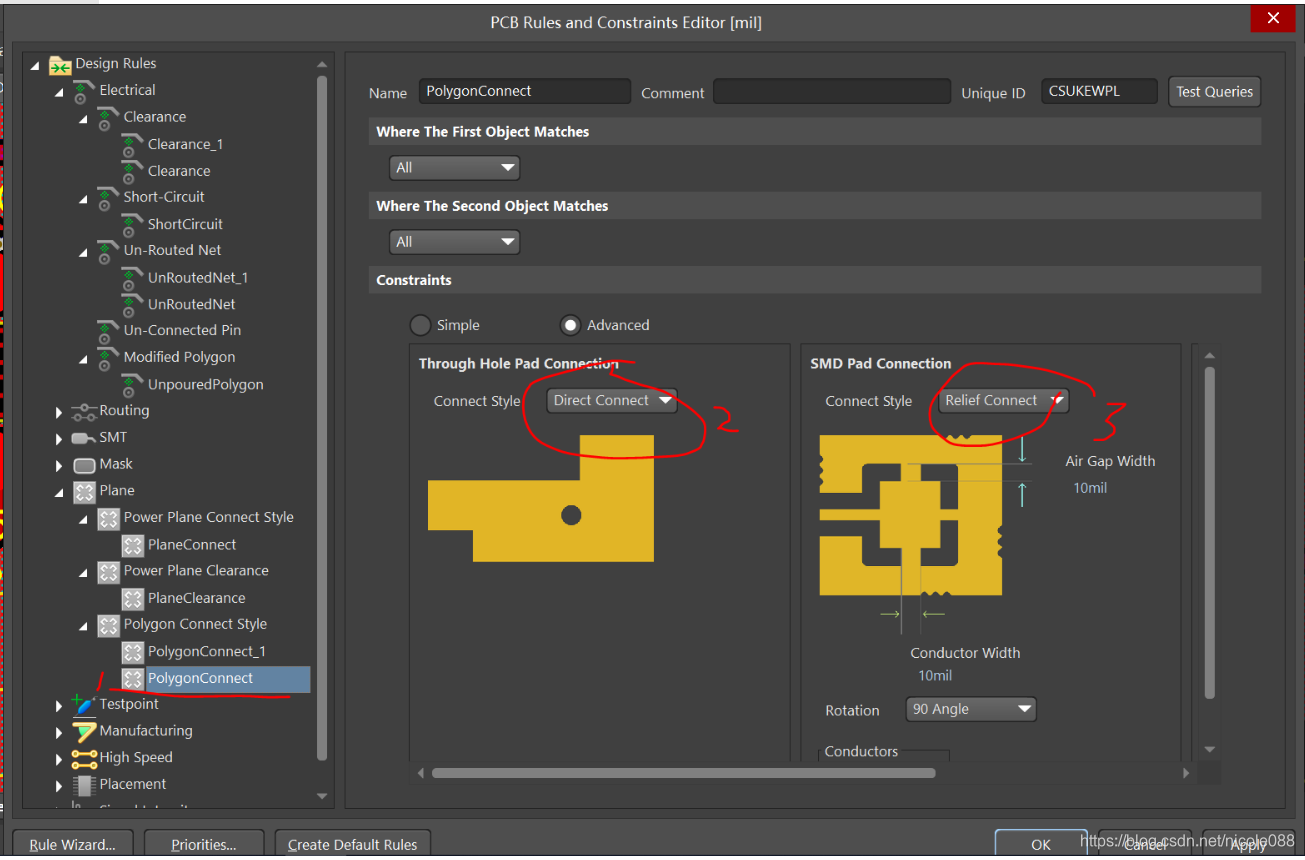Click the High Speed category icon
The width and height of the screenshot is (1305, 860).
point(84,758)
